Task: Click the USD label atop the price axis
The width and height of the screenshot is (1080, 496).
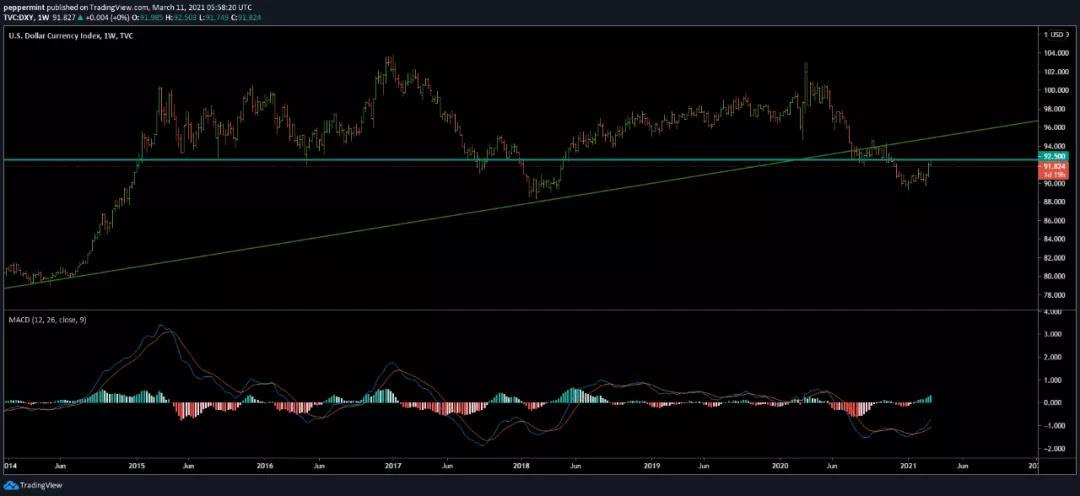Action: [x=1055, y=34]
